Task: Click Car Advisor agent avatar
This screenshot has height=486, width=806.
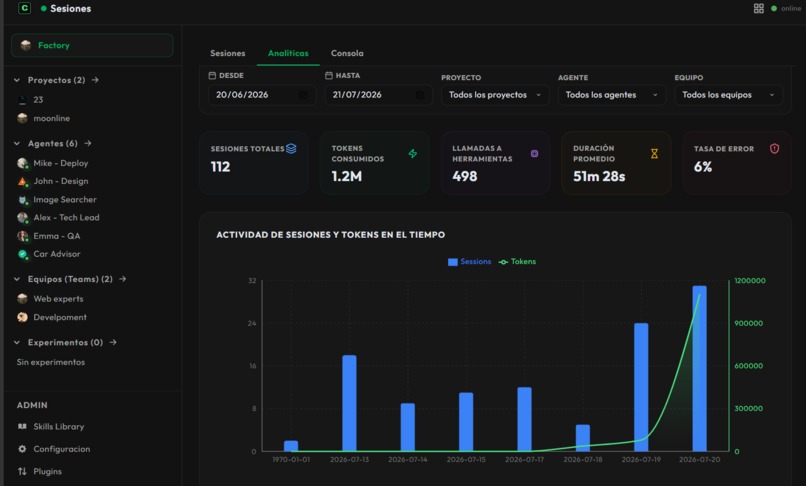Action: click(x=23, y=254)
